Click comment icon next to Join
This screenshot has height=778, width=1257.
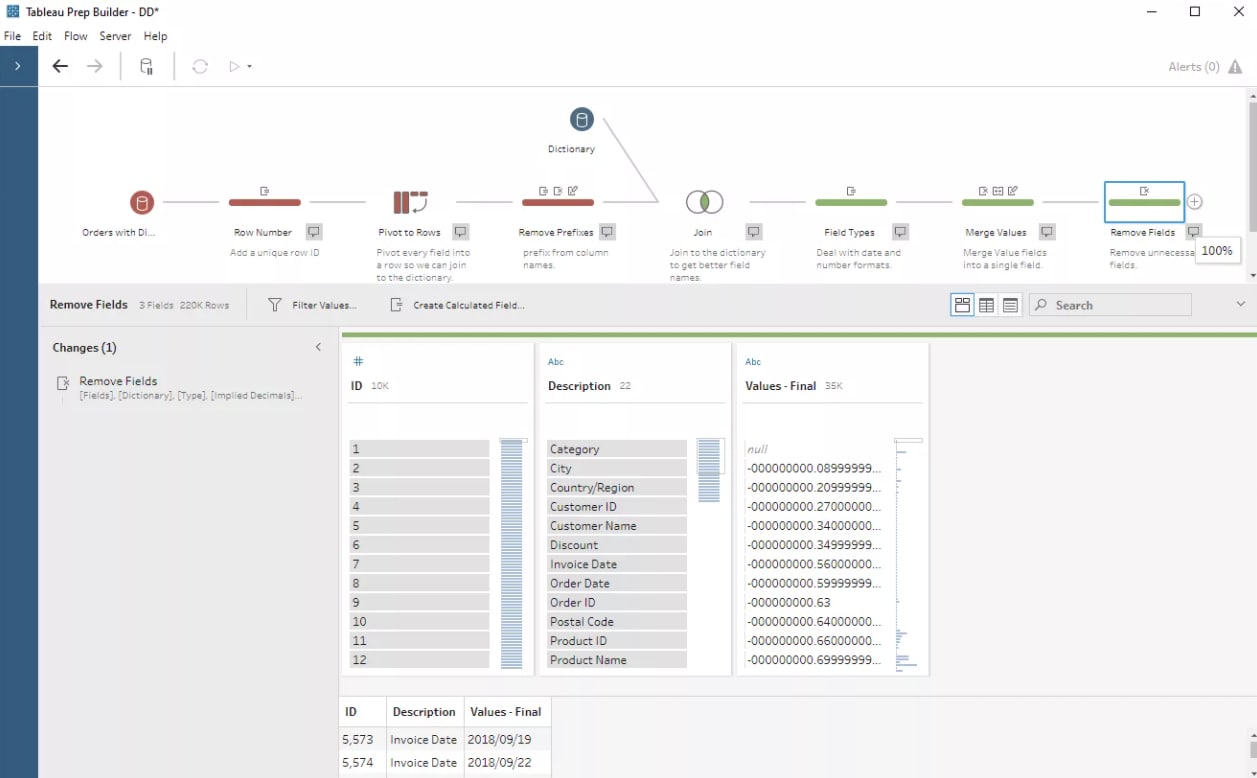[x=754, y=232]
